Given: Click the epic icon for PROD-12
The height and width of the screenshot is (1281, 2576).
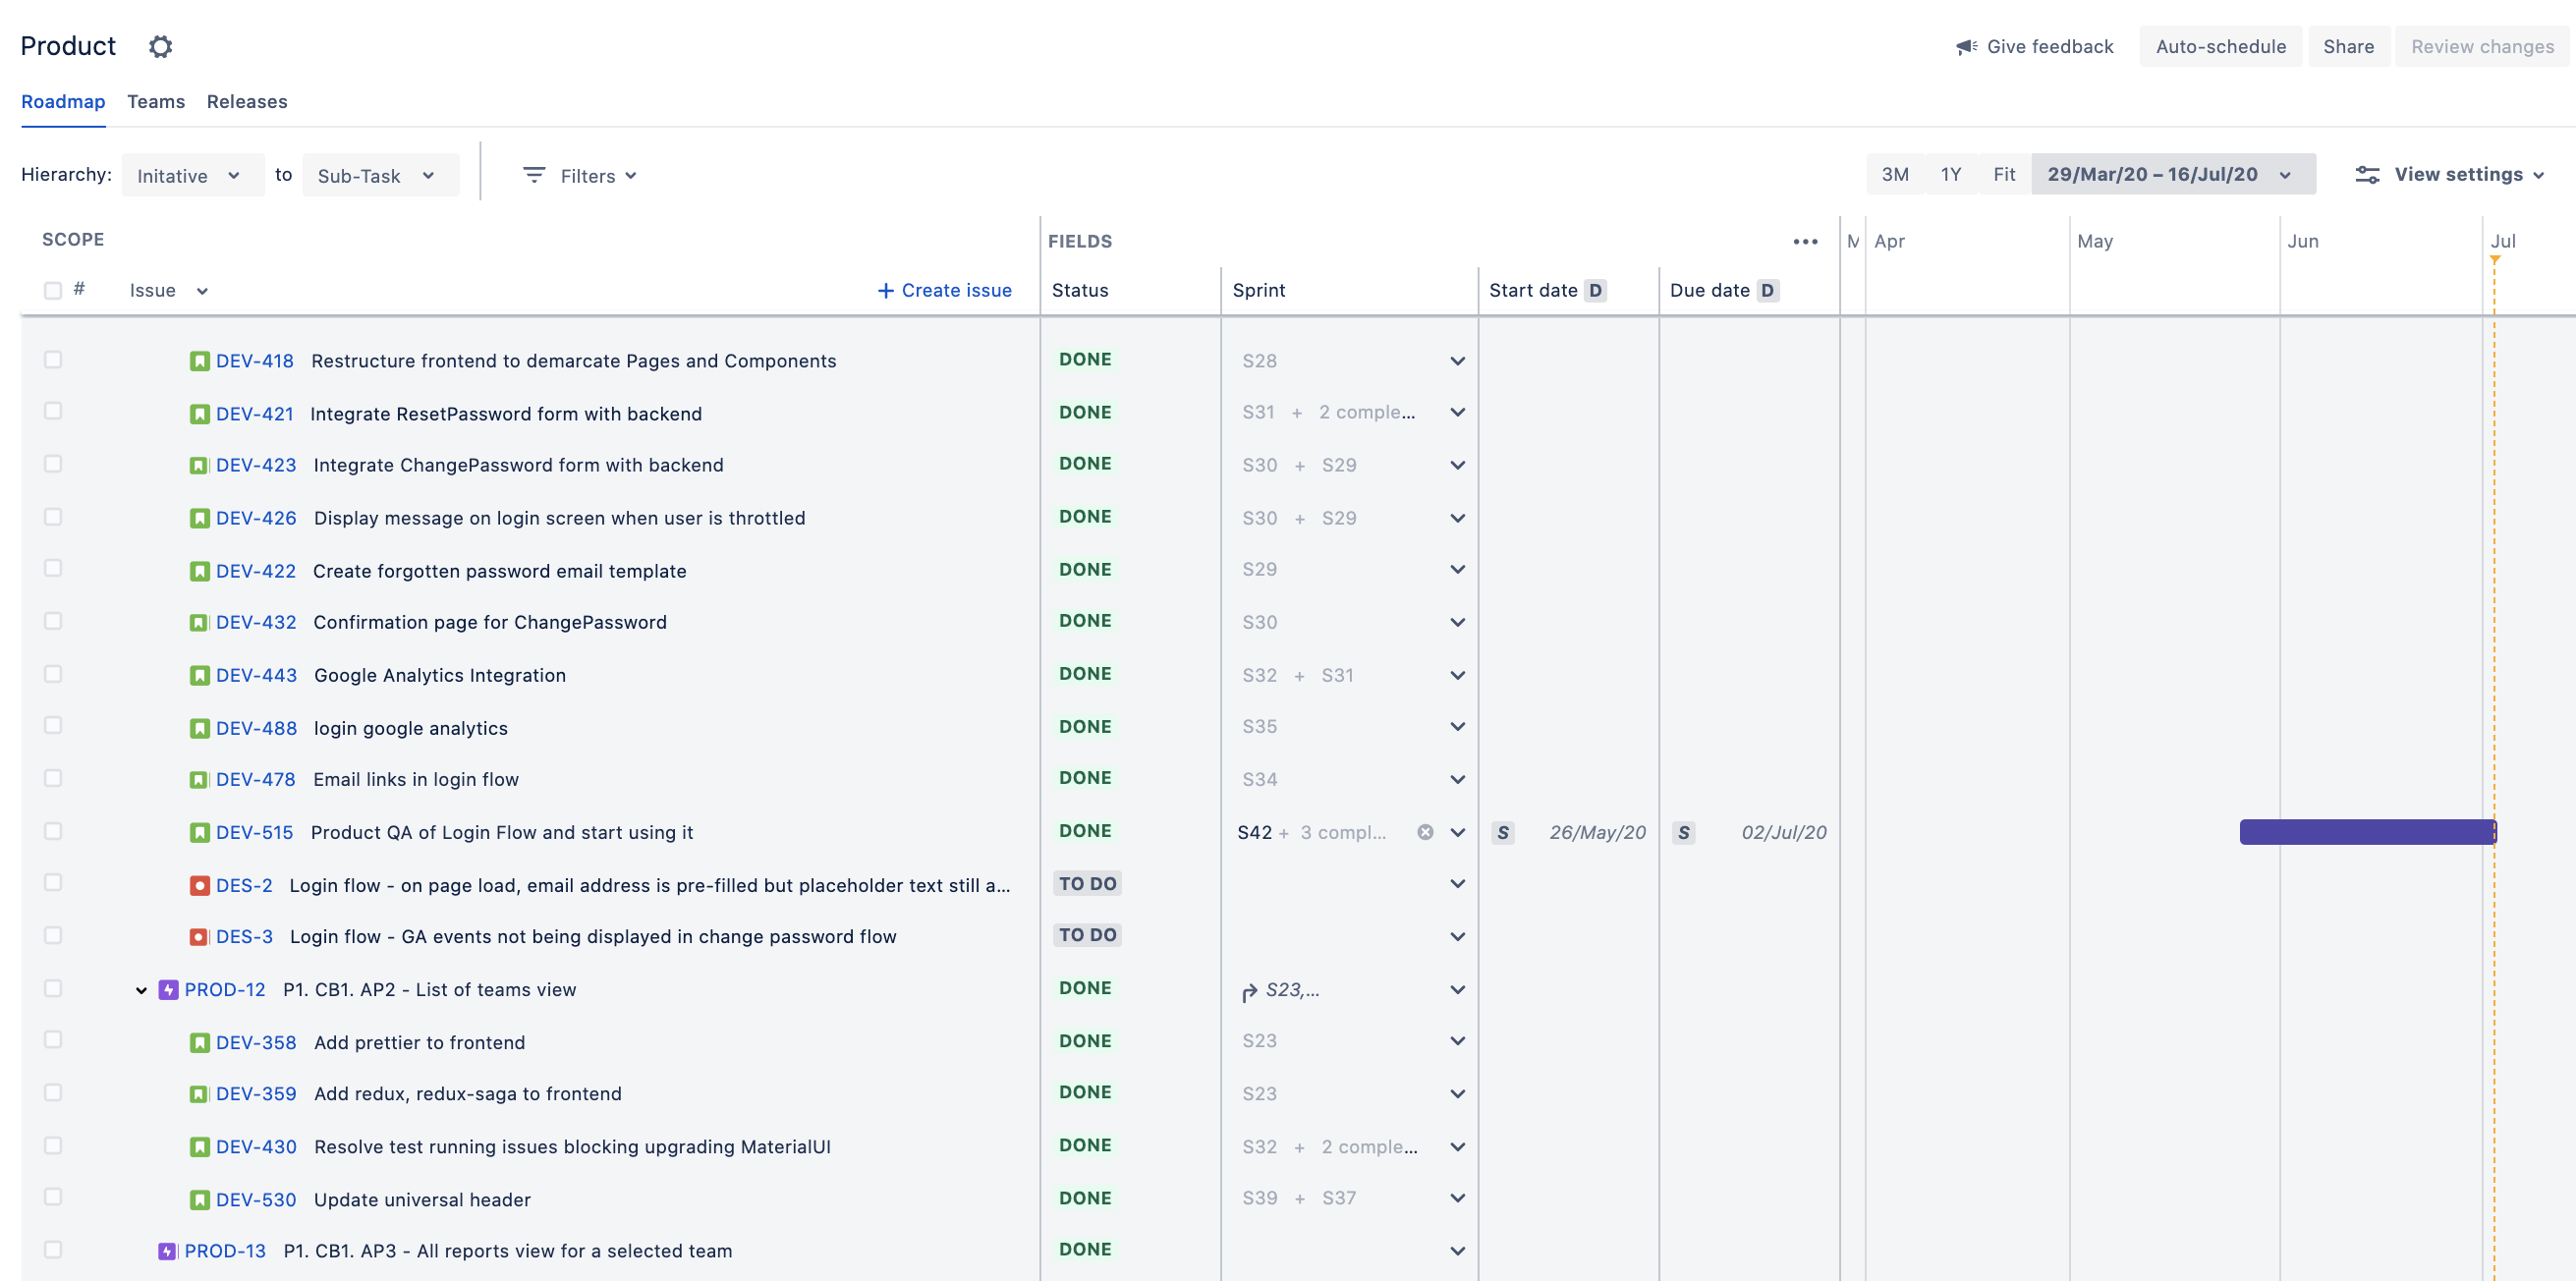Looking at the screenshot, I should pos(168,989).
